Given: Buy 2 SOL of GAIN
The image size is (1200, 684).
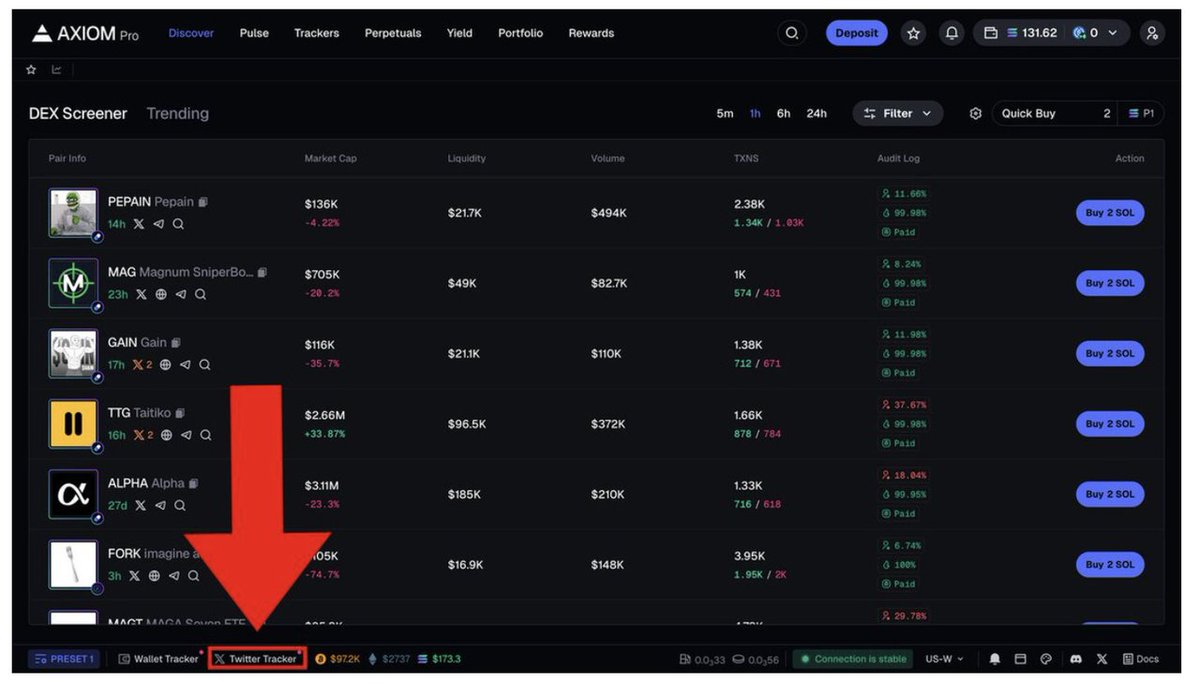Looking at the screenshot, I should (1110, 353).
